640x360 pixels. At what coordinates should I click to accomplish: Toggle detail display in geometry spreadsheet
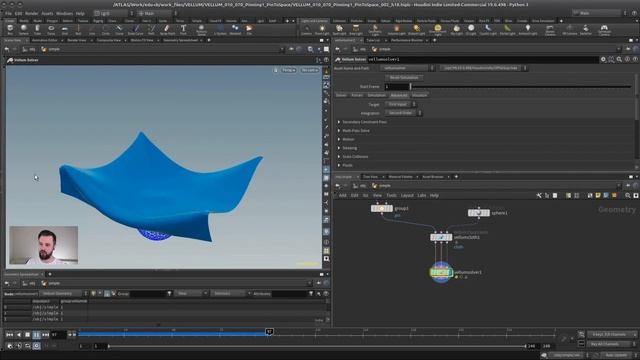click(114, 293)
